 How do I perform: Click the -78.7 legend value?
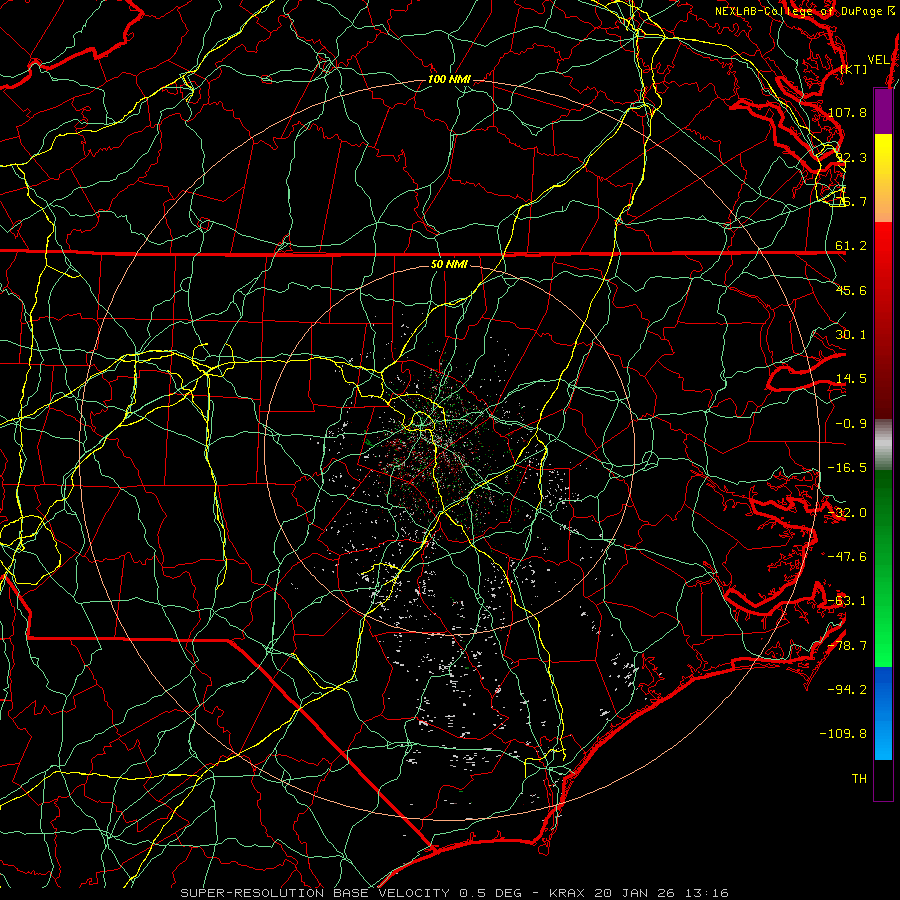pos(847,646)
